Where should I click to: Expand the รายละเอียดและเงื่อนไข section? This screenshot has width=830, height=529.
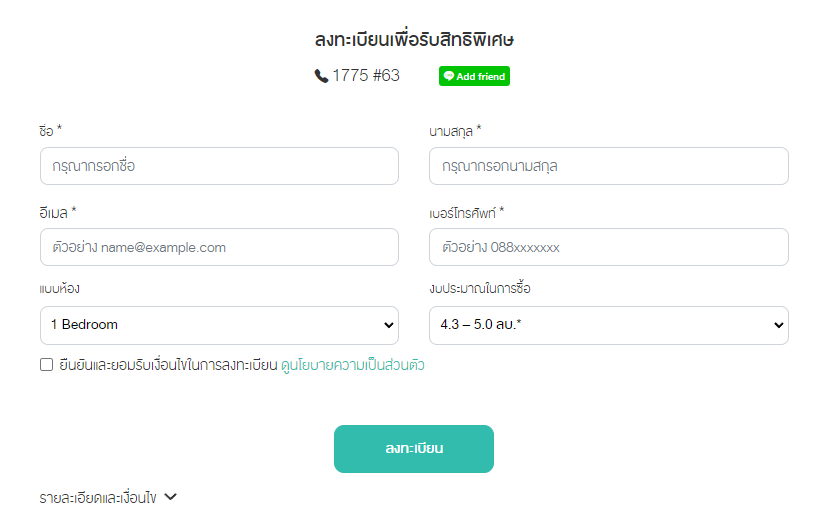coord(108,498)
